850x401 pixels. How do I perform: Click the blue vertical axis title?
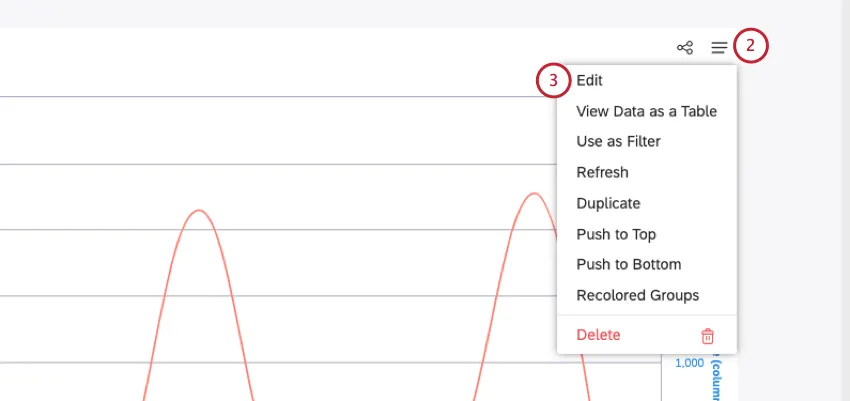pyautogui.click(x=716, y=382)
